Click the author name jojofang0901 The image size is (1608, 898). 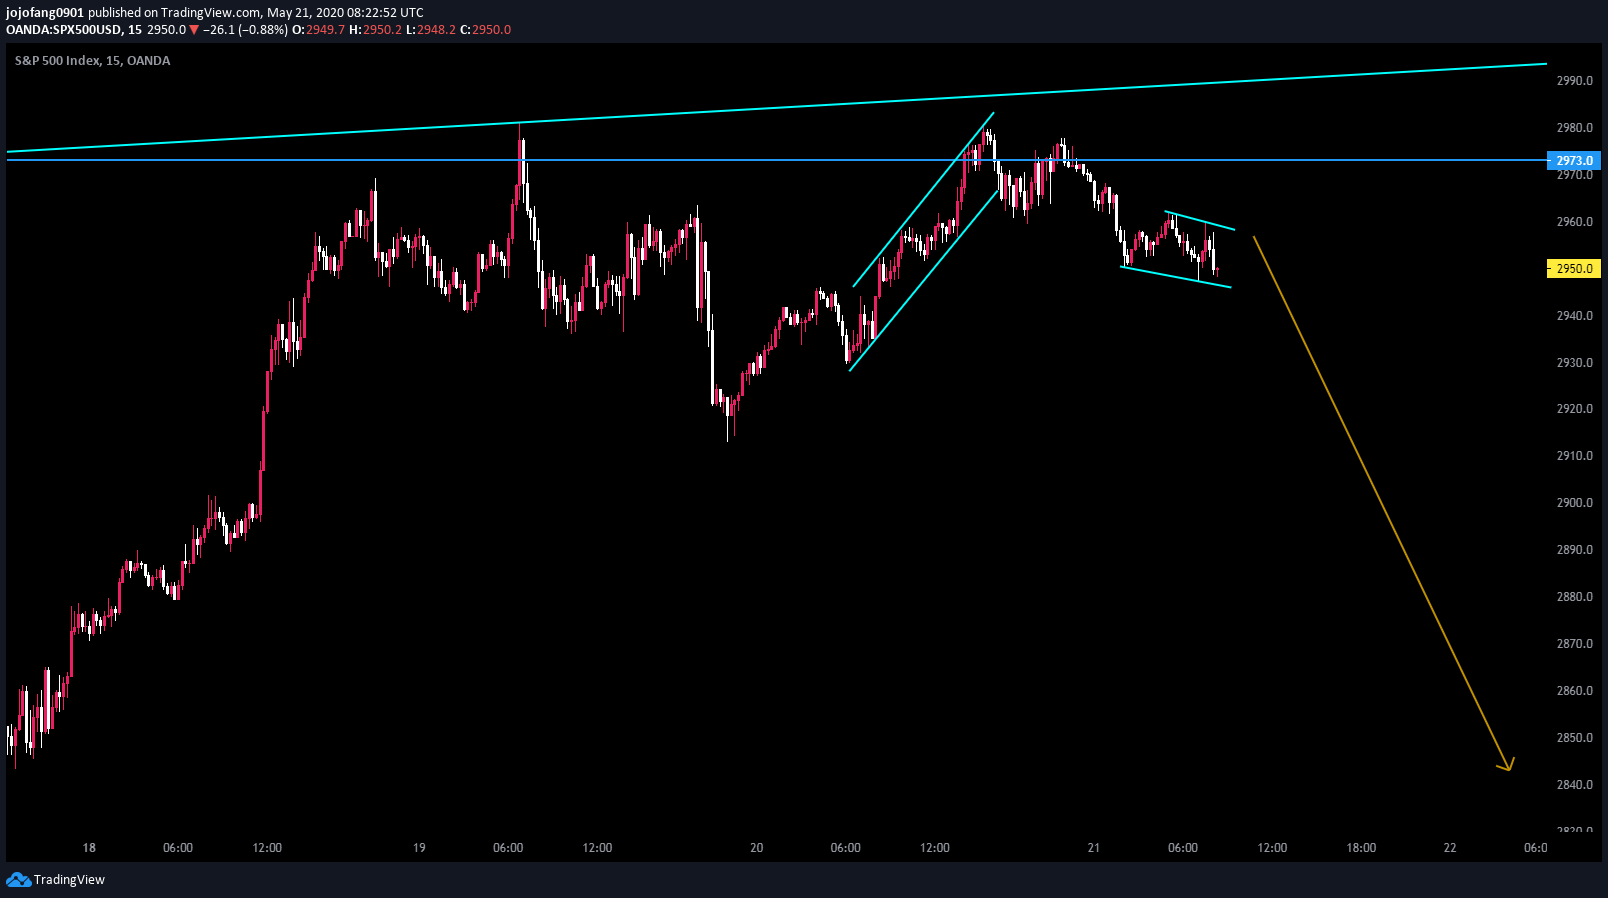pyautogui.click(x=45, y=13)
